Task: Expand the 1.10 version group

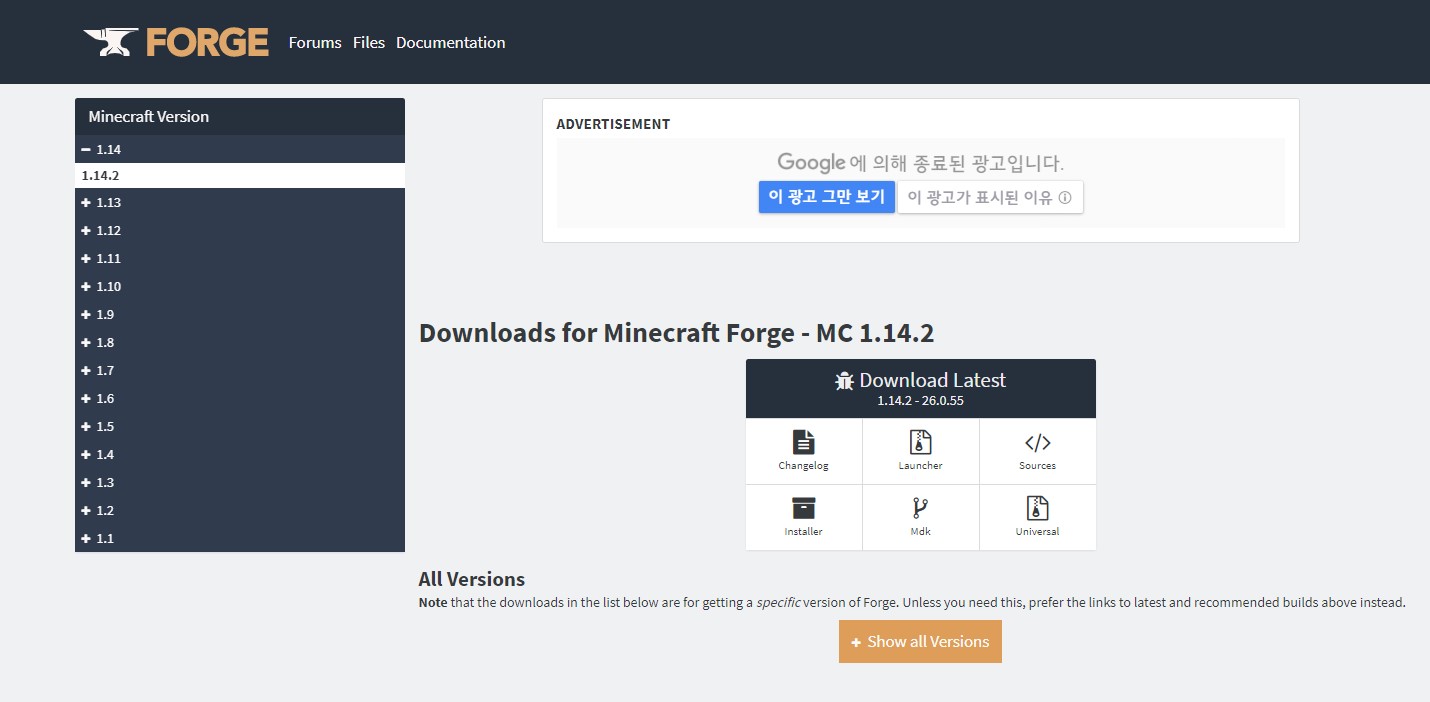Action: (x=240, y=287)
